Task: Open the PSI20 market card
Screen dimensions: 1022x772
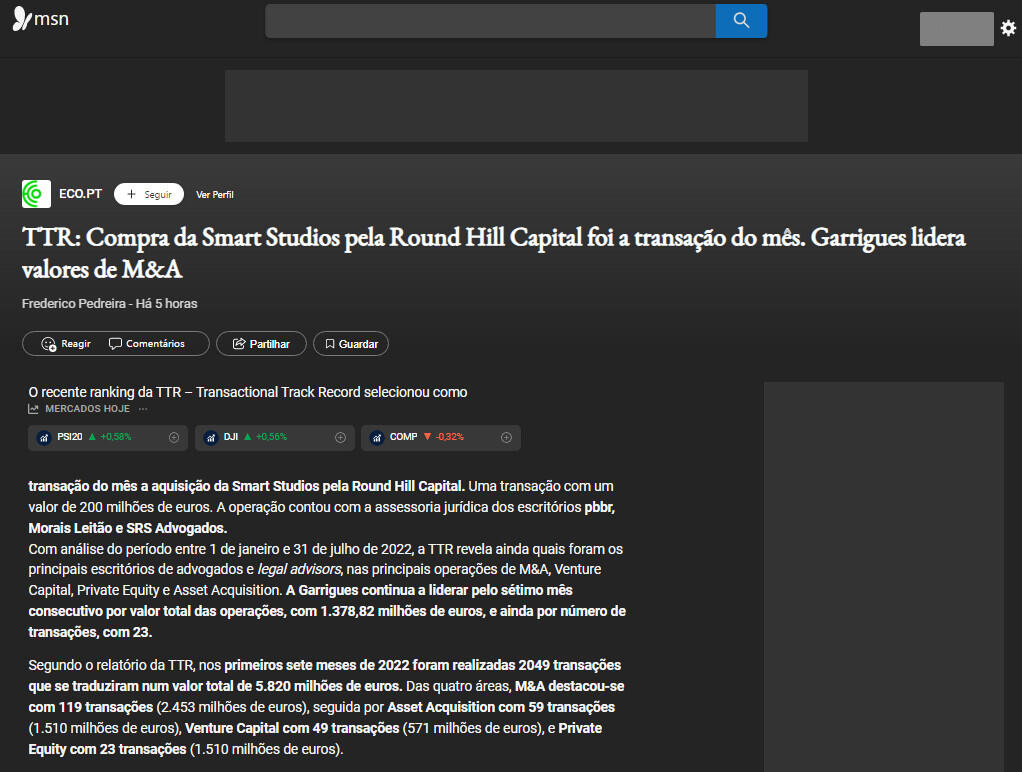Action: [x=108, y=438]
